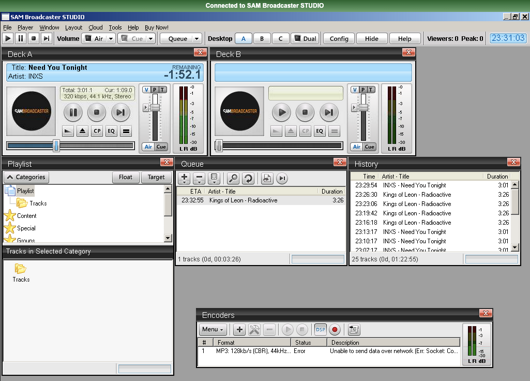Add a new encoder with plus icon
The width and height of the screenshot is (530, 381).
(239, 329)
